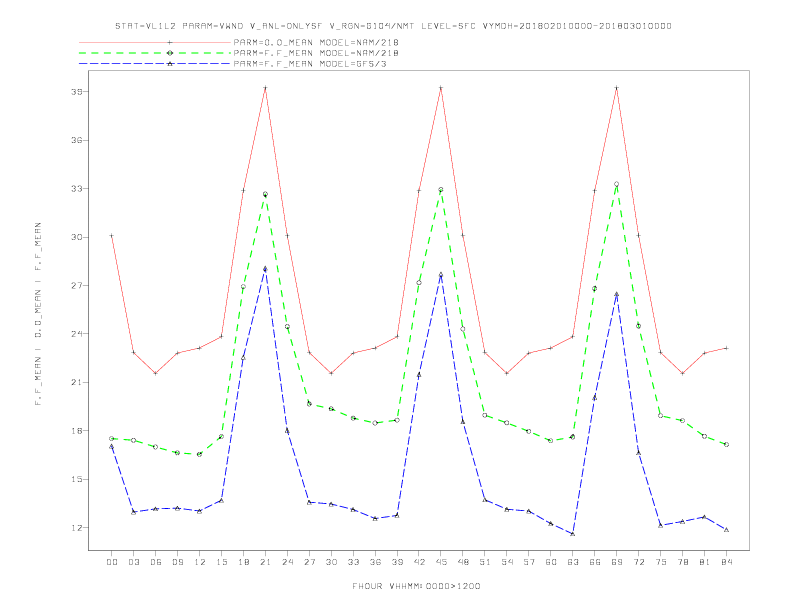Click x-axis tick label 78
This screenshot has height=612, width=792.
click(683, 562)
